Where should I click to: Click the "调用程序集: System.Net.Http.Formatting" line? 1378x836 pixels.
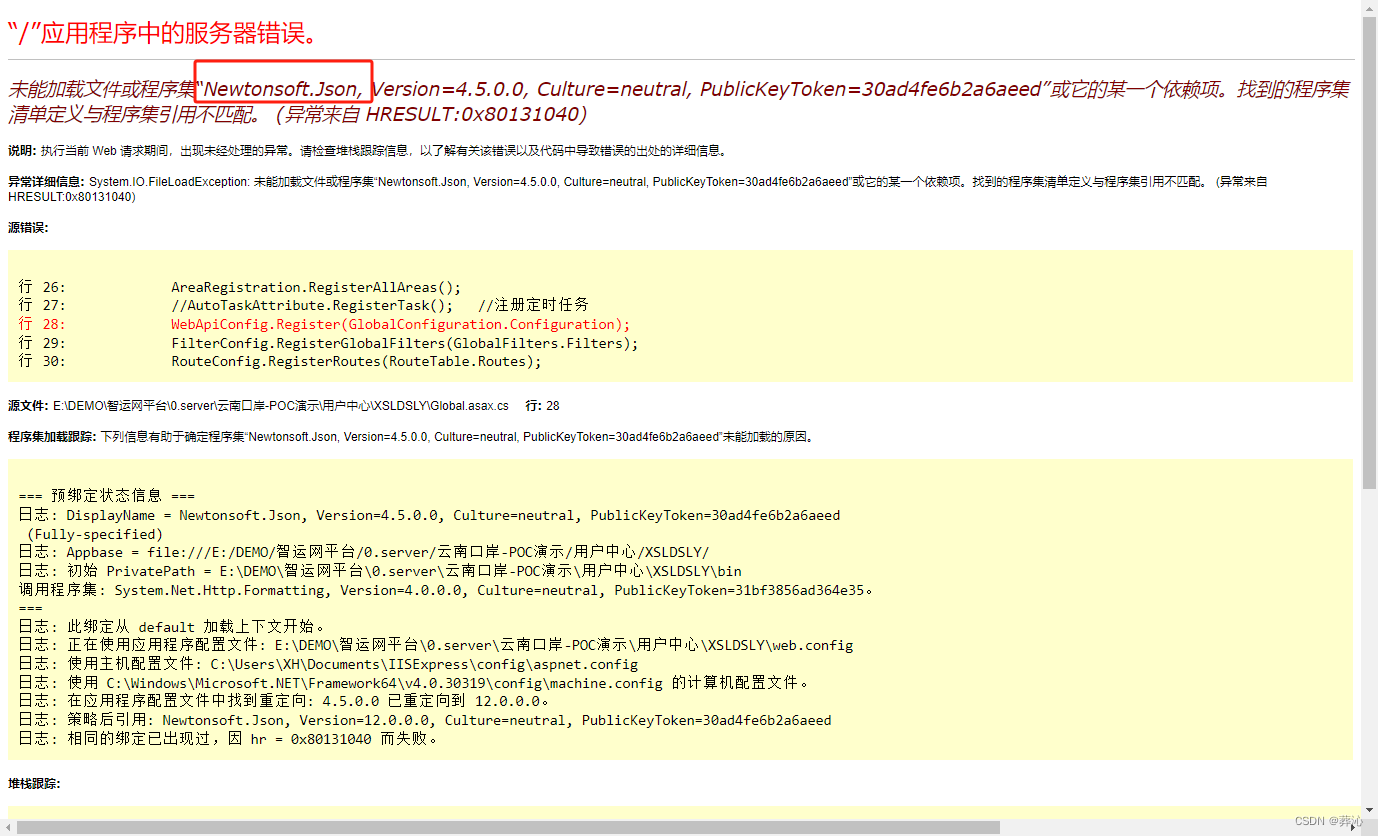[x=446, y=590]
